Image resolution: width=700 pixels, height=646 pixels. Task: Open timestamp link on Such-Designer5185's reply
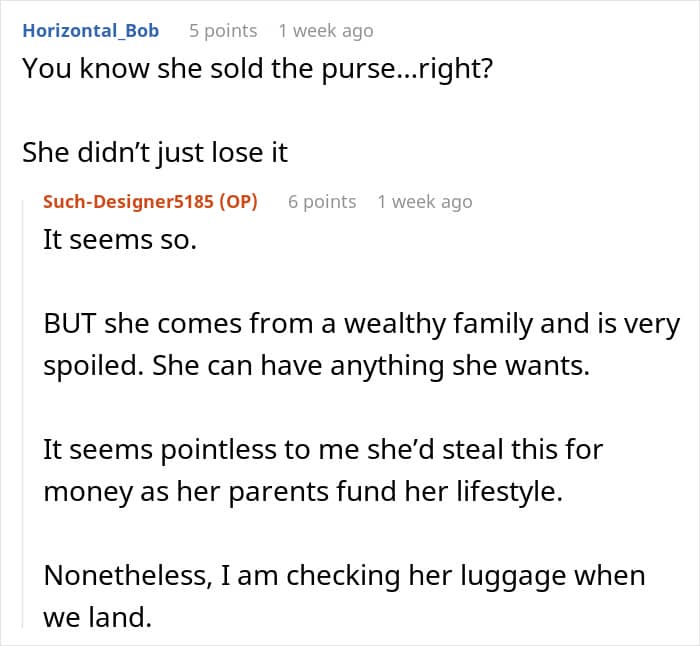(424, 202)
